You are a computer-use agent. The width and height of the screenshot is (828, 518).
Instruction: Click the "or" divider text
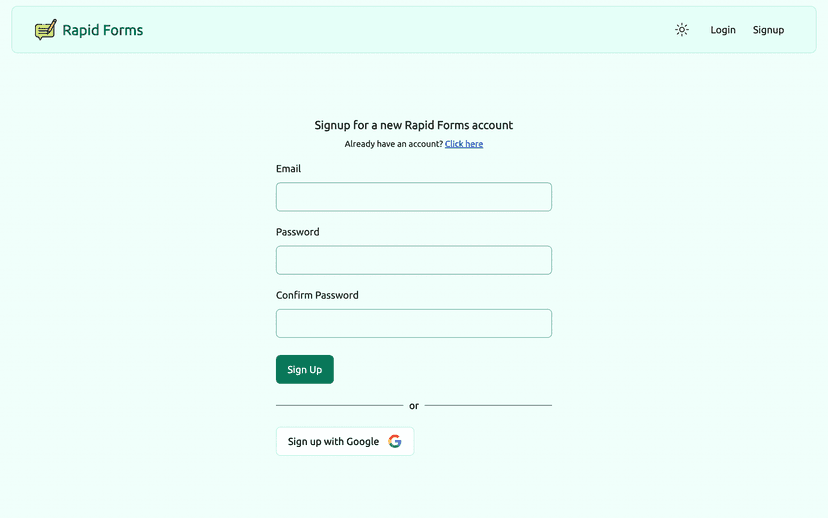coord(414,406)
